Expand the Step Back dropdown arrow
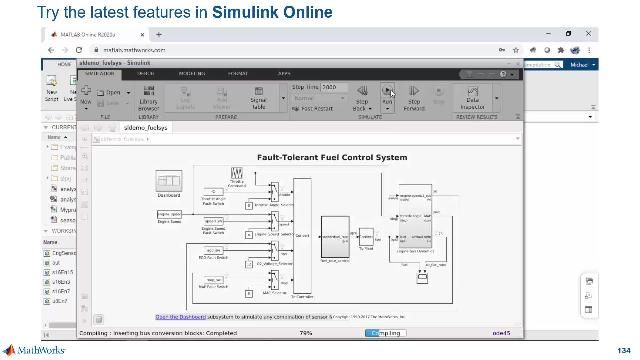 370,109
